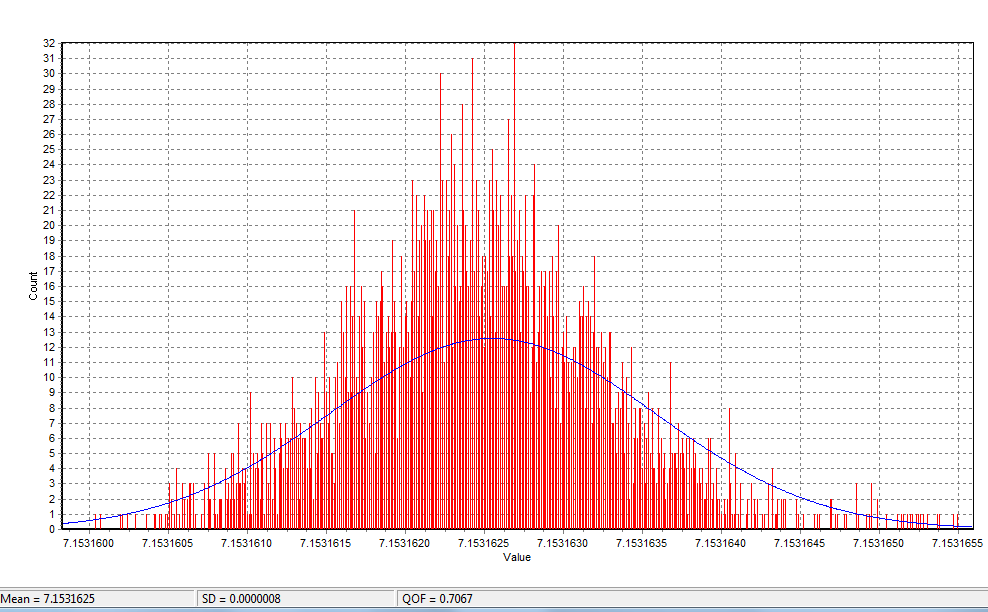Click the Value x-axis title
Screen dimensions: 988x612
517,557
